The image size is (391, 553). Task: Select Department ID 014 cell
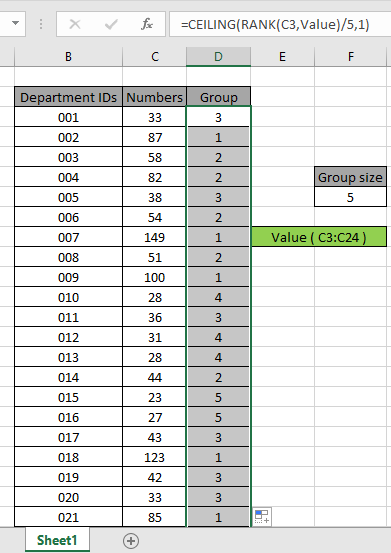(68, 377)
